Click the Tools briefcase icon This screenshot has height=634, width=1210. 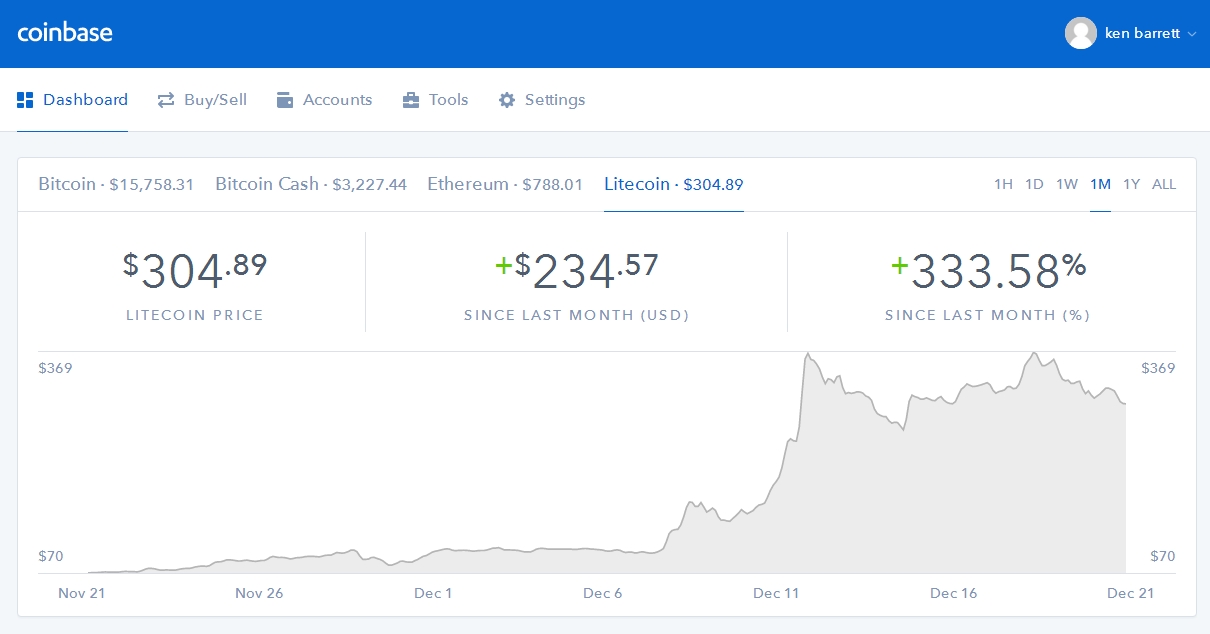tap(411, 100)
